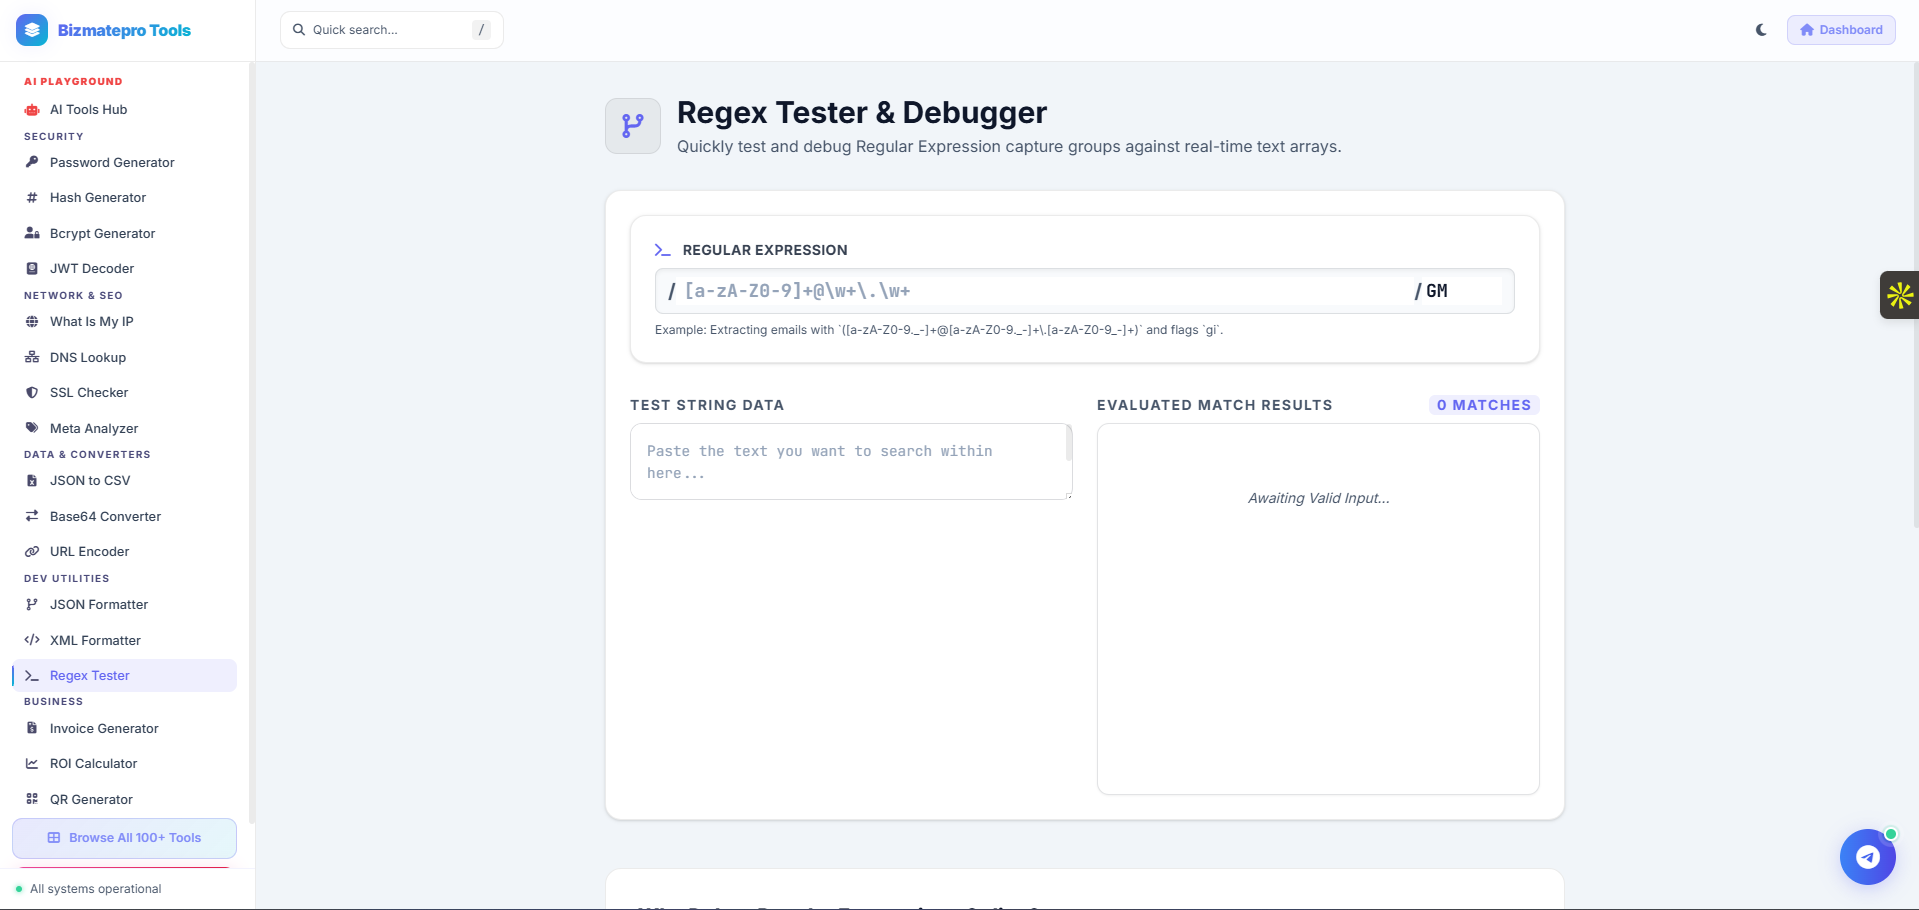Open the Telegram chat floating button

click(x=1867, y=857)
